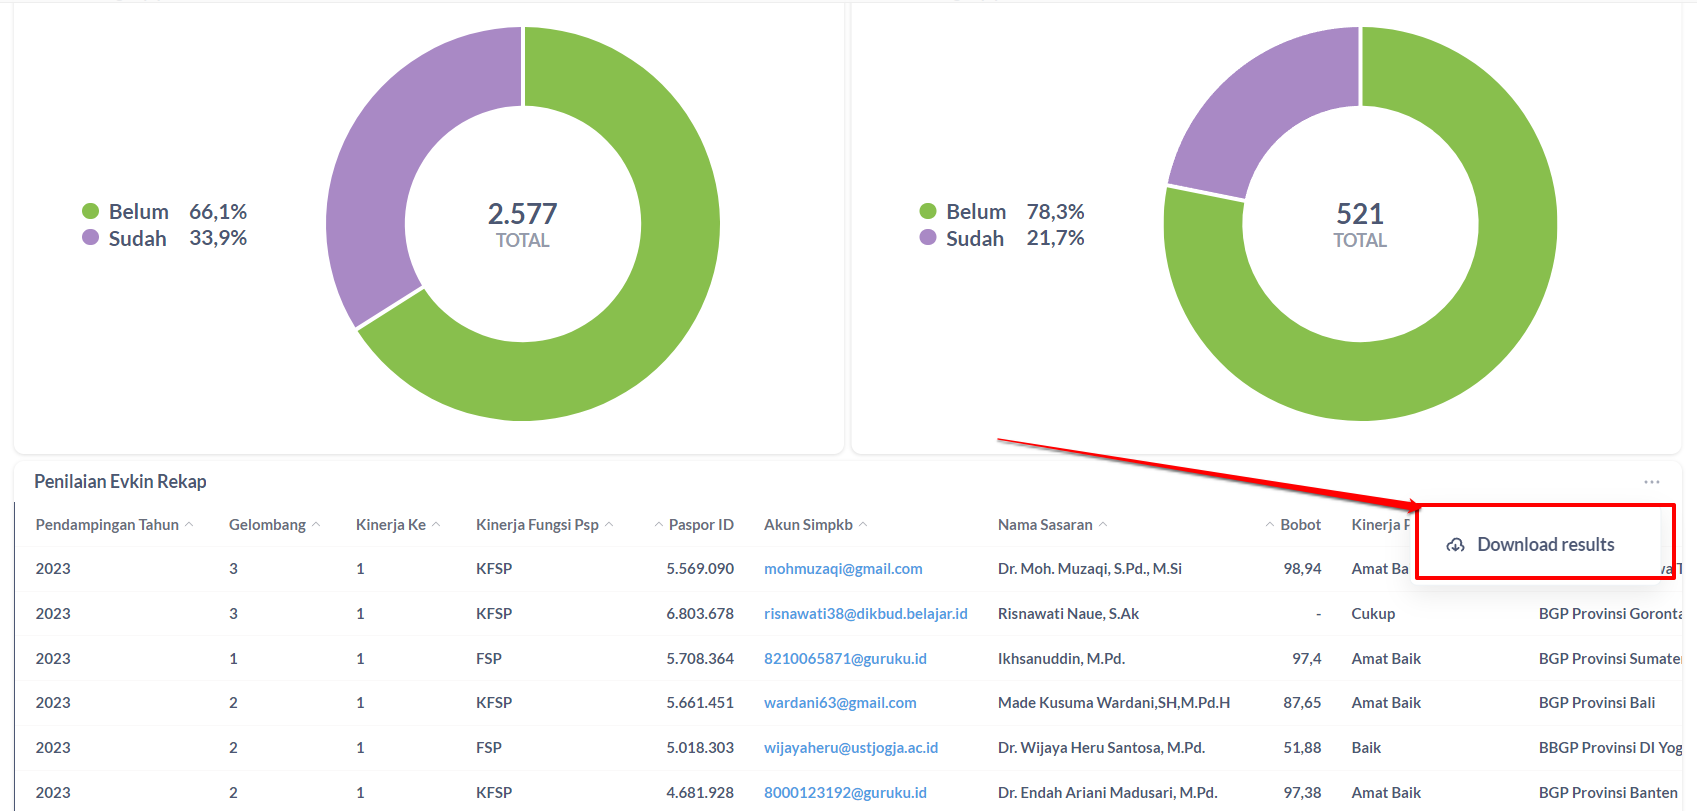
Task: Click Paspor ID value 5.661.451
Action: point(700,703)
